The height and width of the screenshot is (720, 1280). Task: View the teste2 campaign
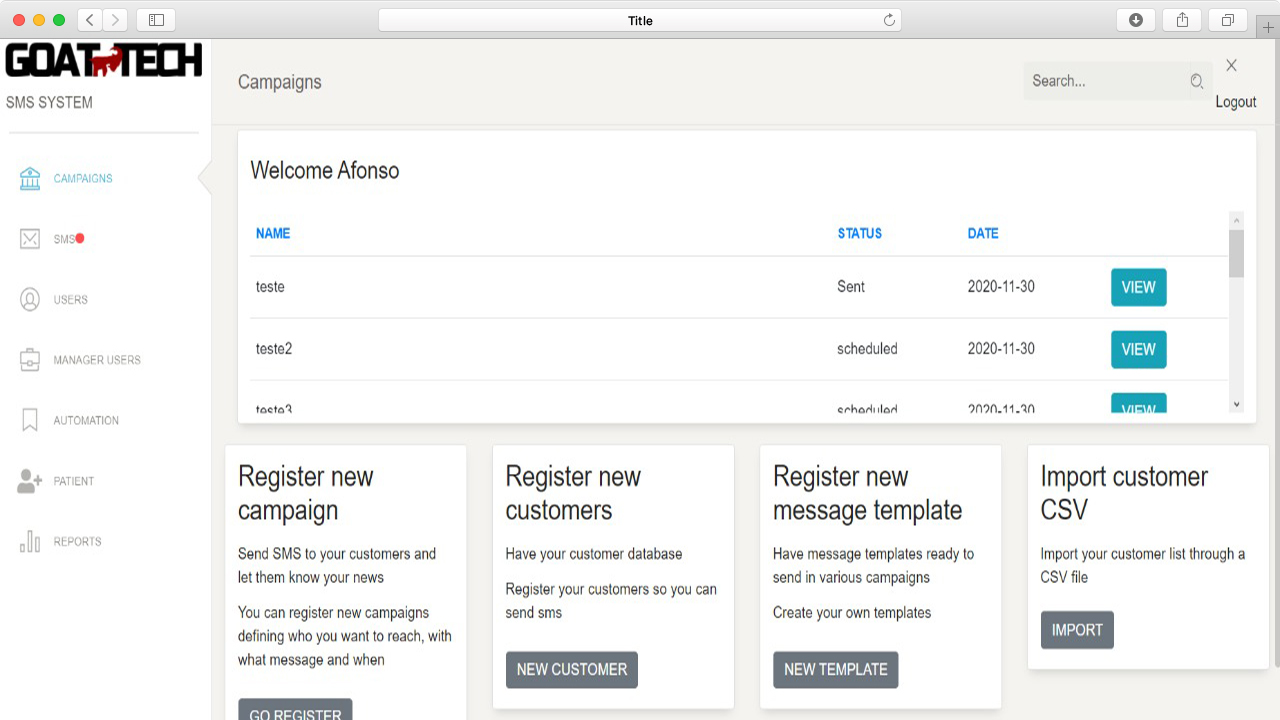pos(1138,350)
